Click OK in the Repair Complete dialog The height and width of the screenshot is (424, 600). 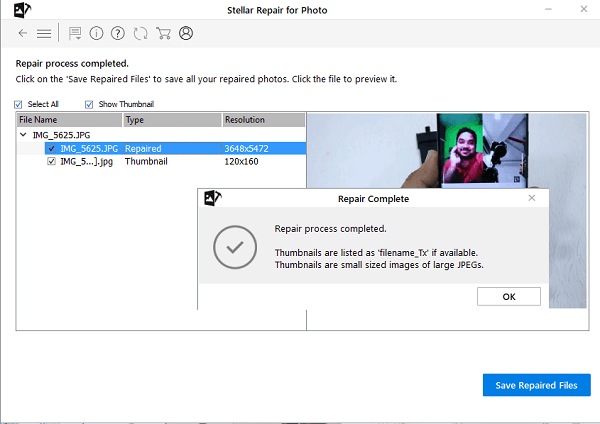[x=509, y=297]
